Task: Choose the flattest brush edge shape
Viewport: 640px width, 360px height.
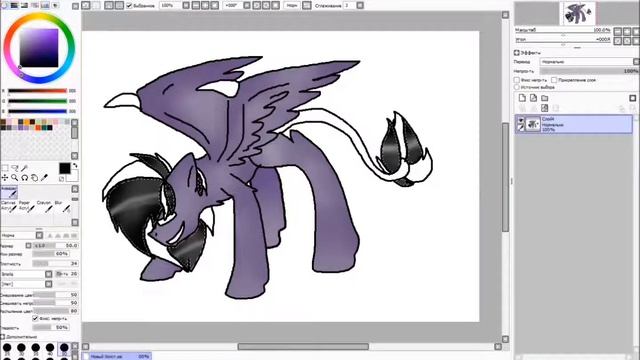Action: click(x=74, y=236)
